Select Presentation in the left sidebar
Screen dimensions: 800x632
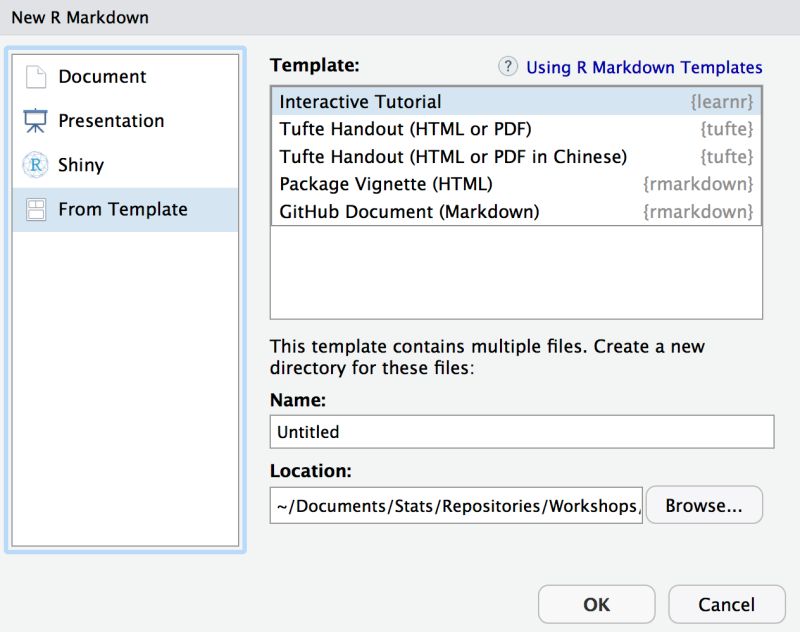tap(113, 120)
